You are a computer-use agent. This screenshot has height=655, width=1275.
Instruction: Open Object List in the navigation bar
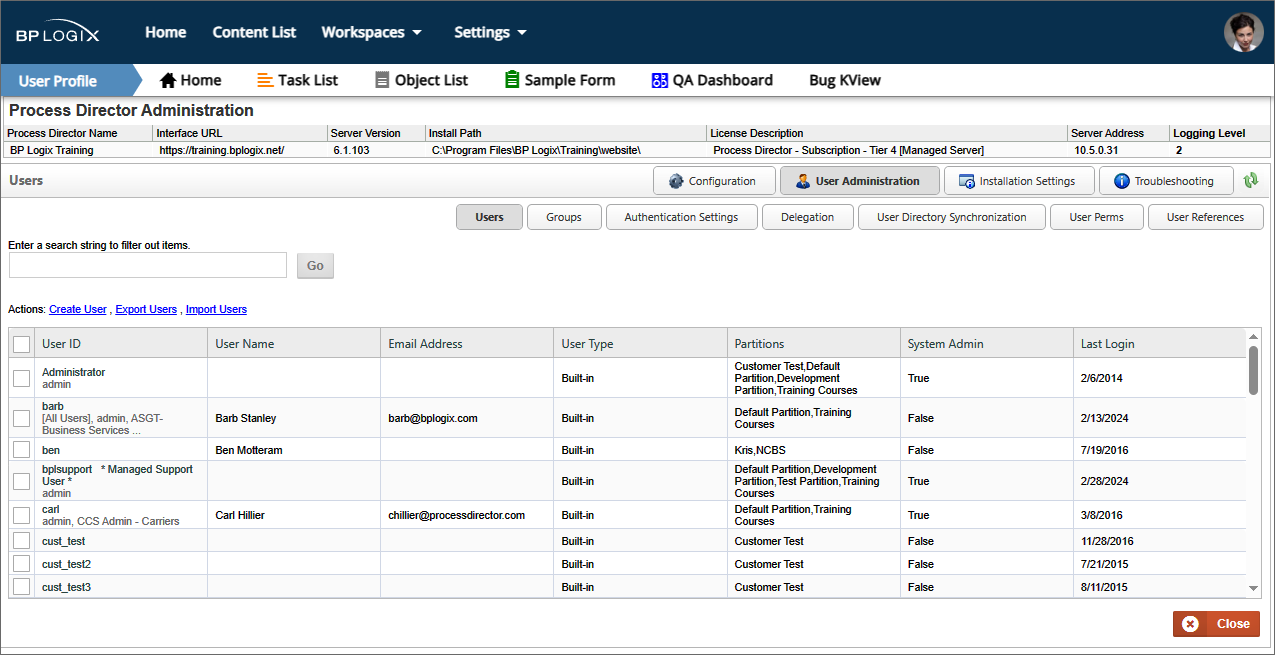tap(421, 80)
